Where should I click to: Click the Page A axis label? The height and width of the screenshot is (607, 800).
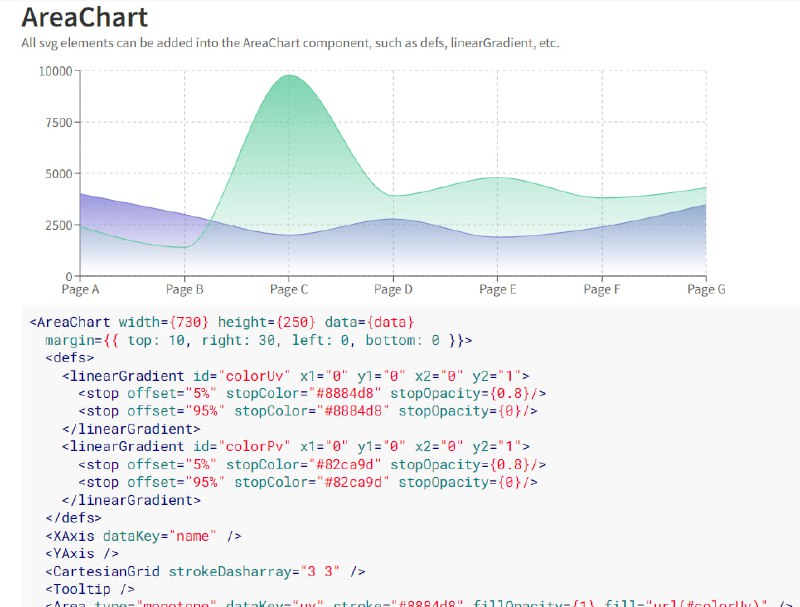pyautogui.click(x=80, y=289)
